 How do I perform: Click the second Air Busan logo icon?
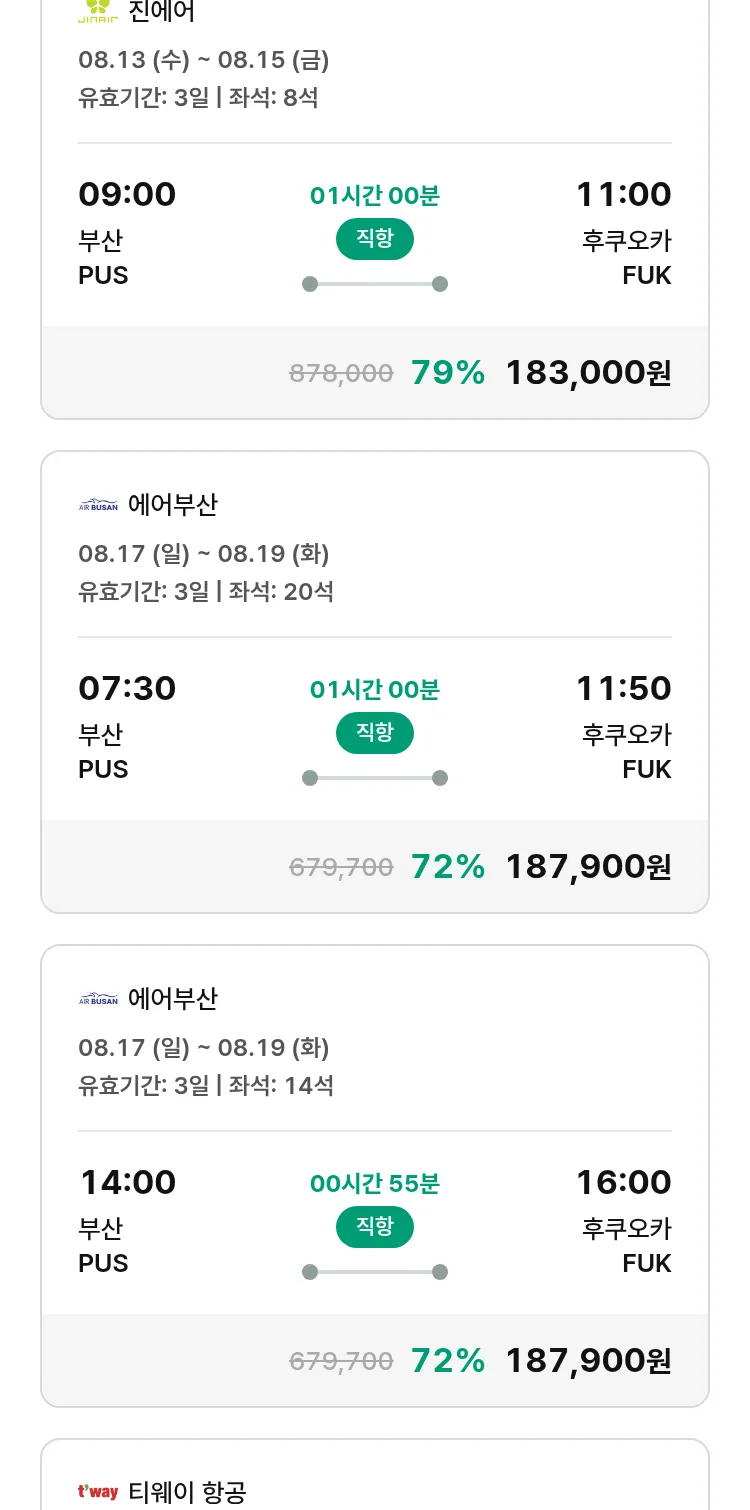click(x=98, y=999)
